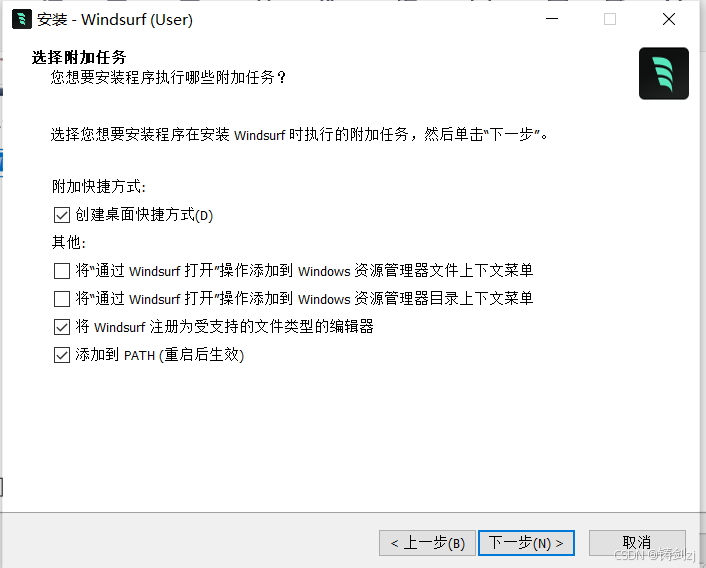Uncheck the 创建桌面快捷方式 checkbox
Viewport: 706px width, 568px height.
point(62,215)
